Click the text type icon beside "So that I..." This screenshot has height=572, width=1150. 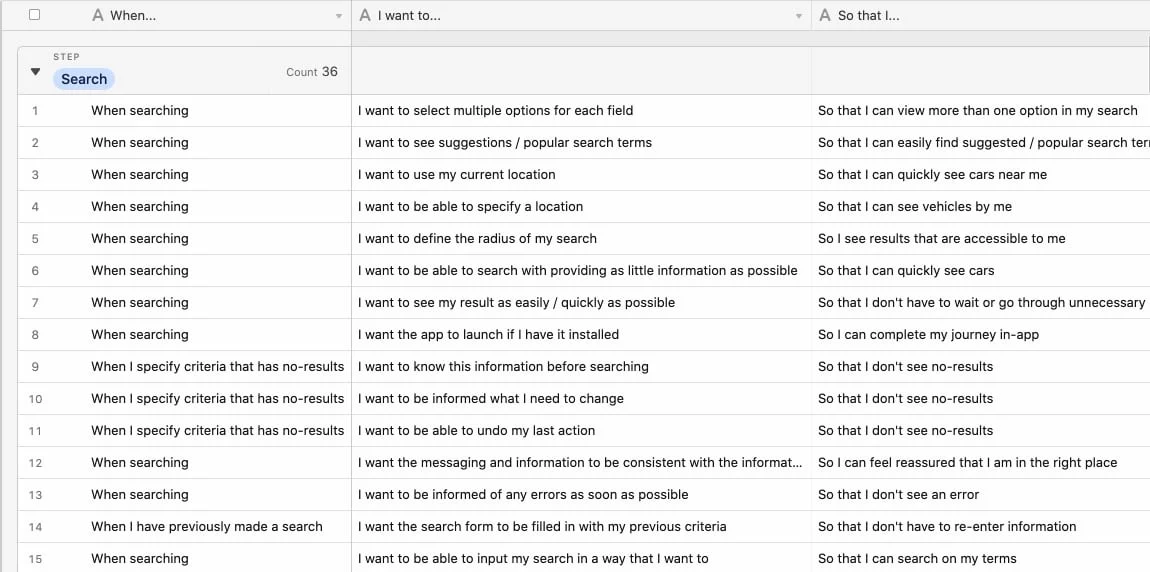coord(825,15)
